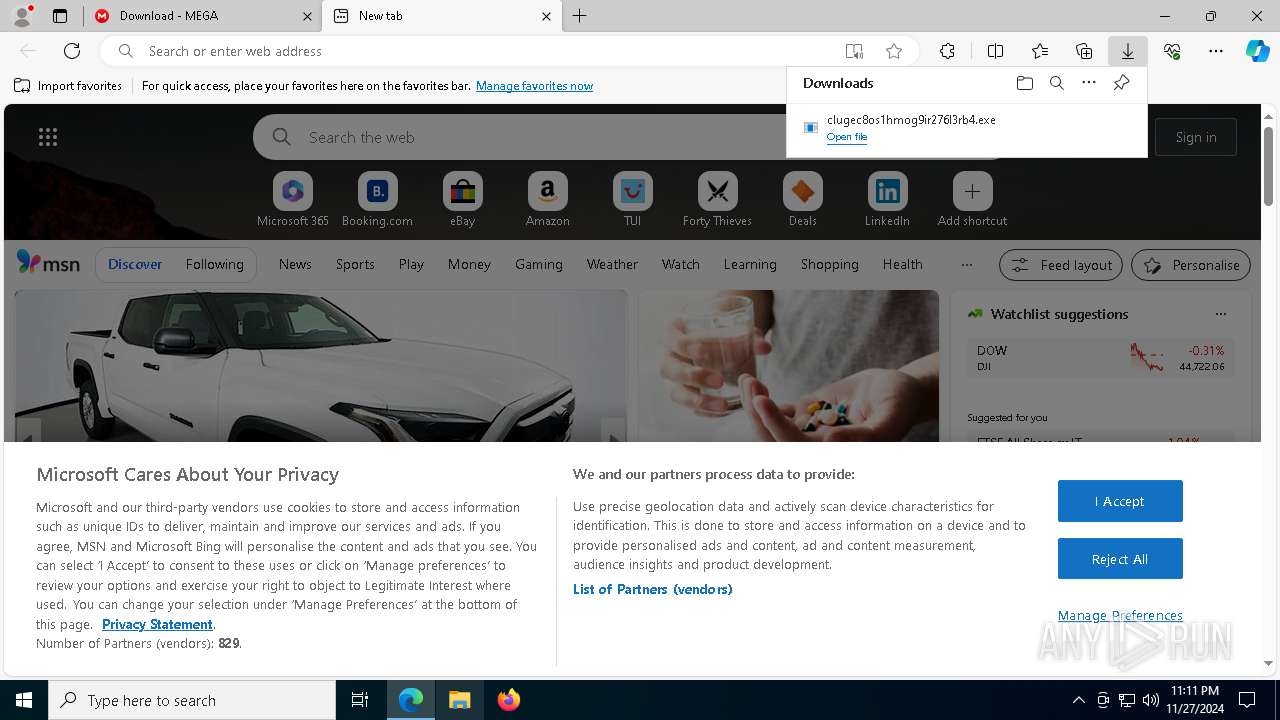Open the Extensions puzzle icon

947,51
